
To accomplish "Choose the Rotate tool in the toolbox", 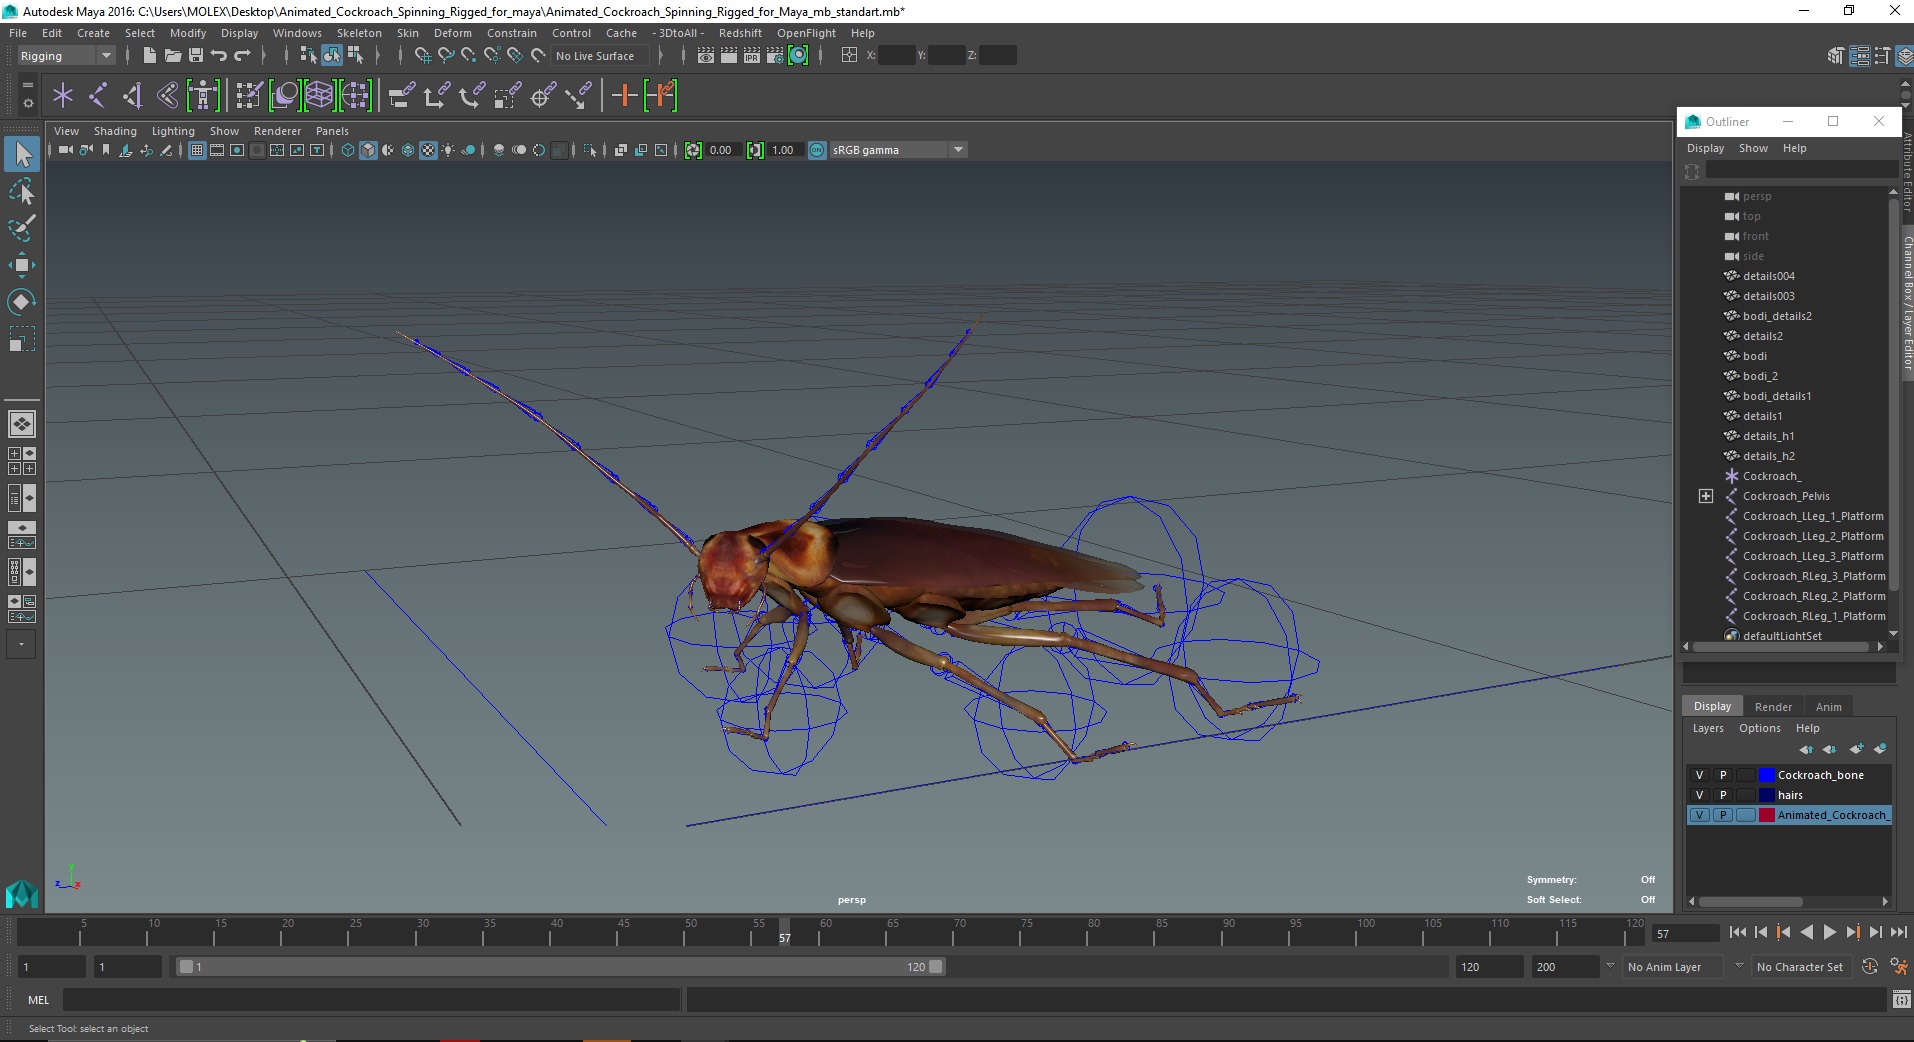I will pyautogui.click(x=22, y=302).
